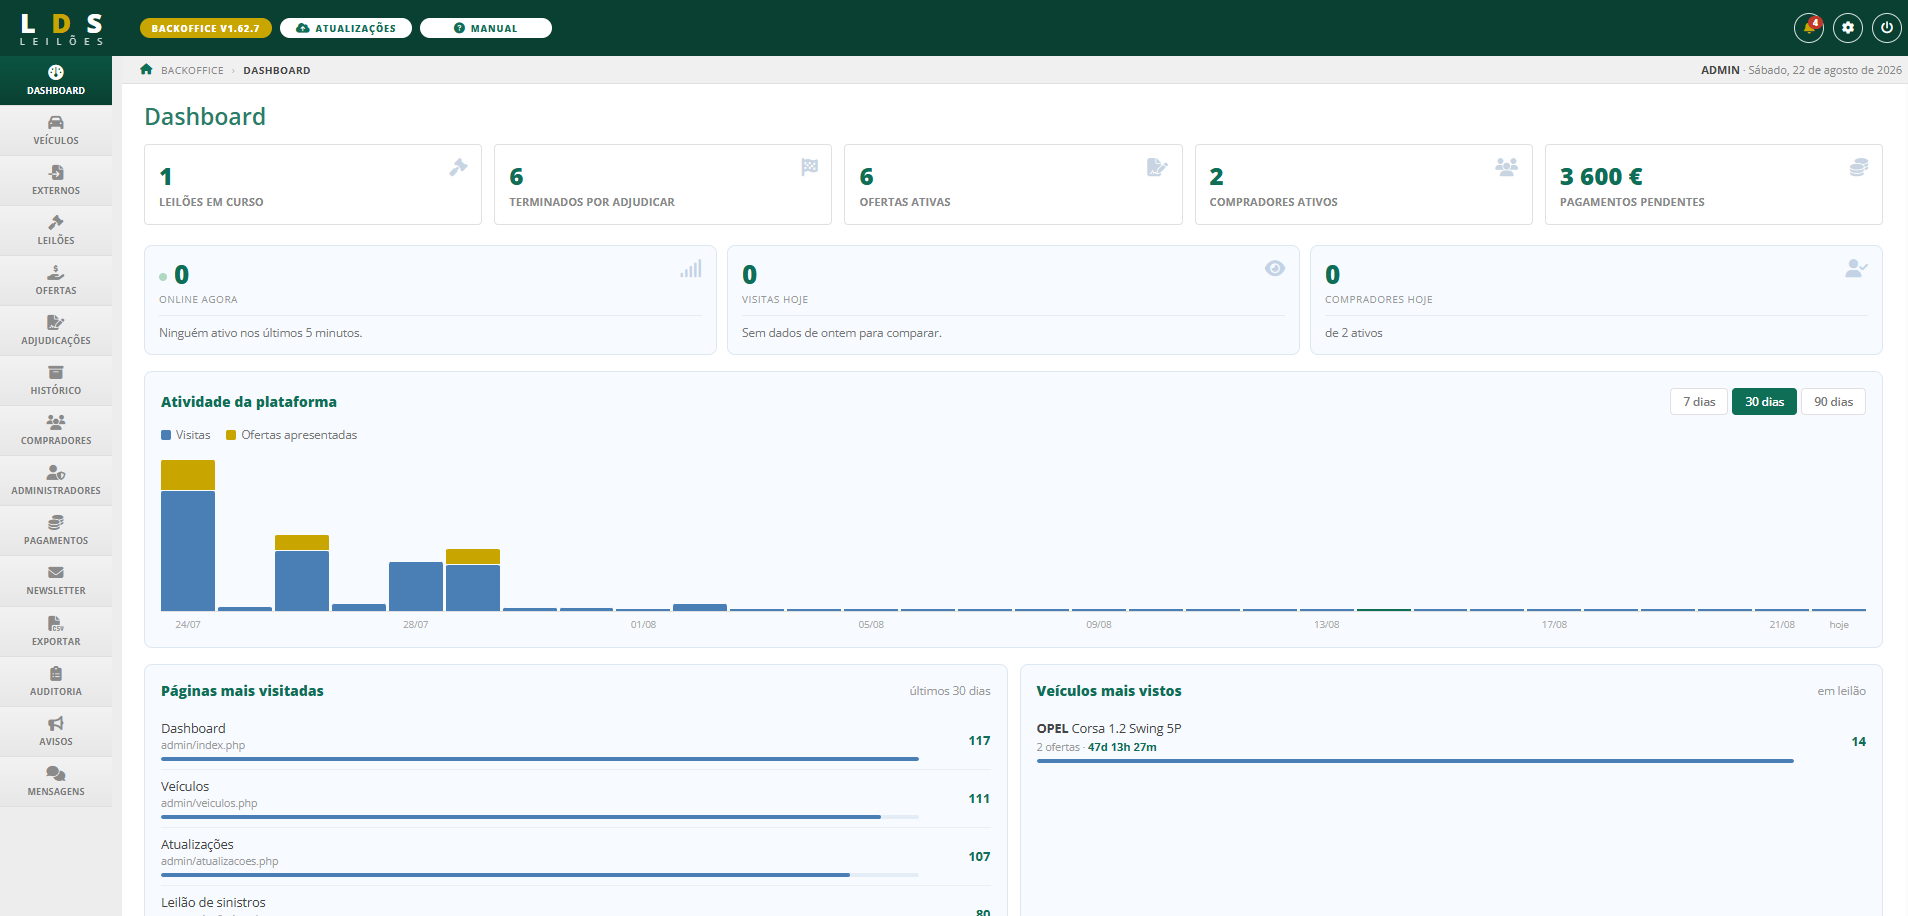Image resolution: width=1908 pixels, height=916 pixels.
Task: Click the breadcrumb home icon
Action: pos(146,69)
